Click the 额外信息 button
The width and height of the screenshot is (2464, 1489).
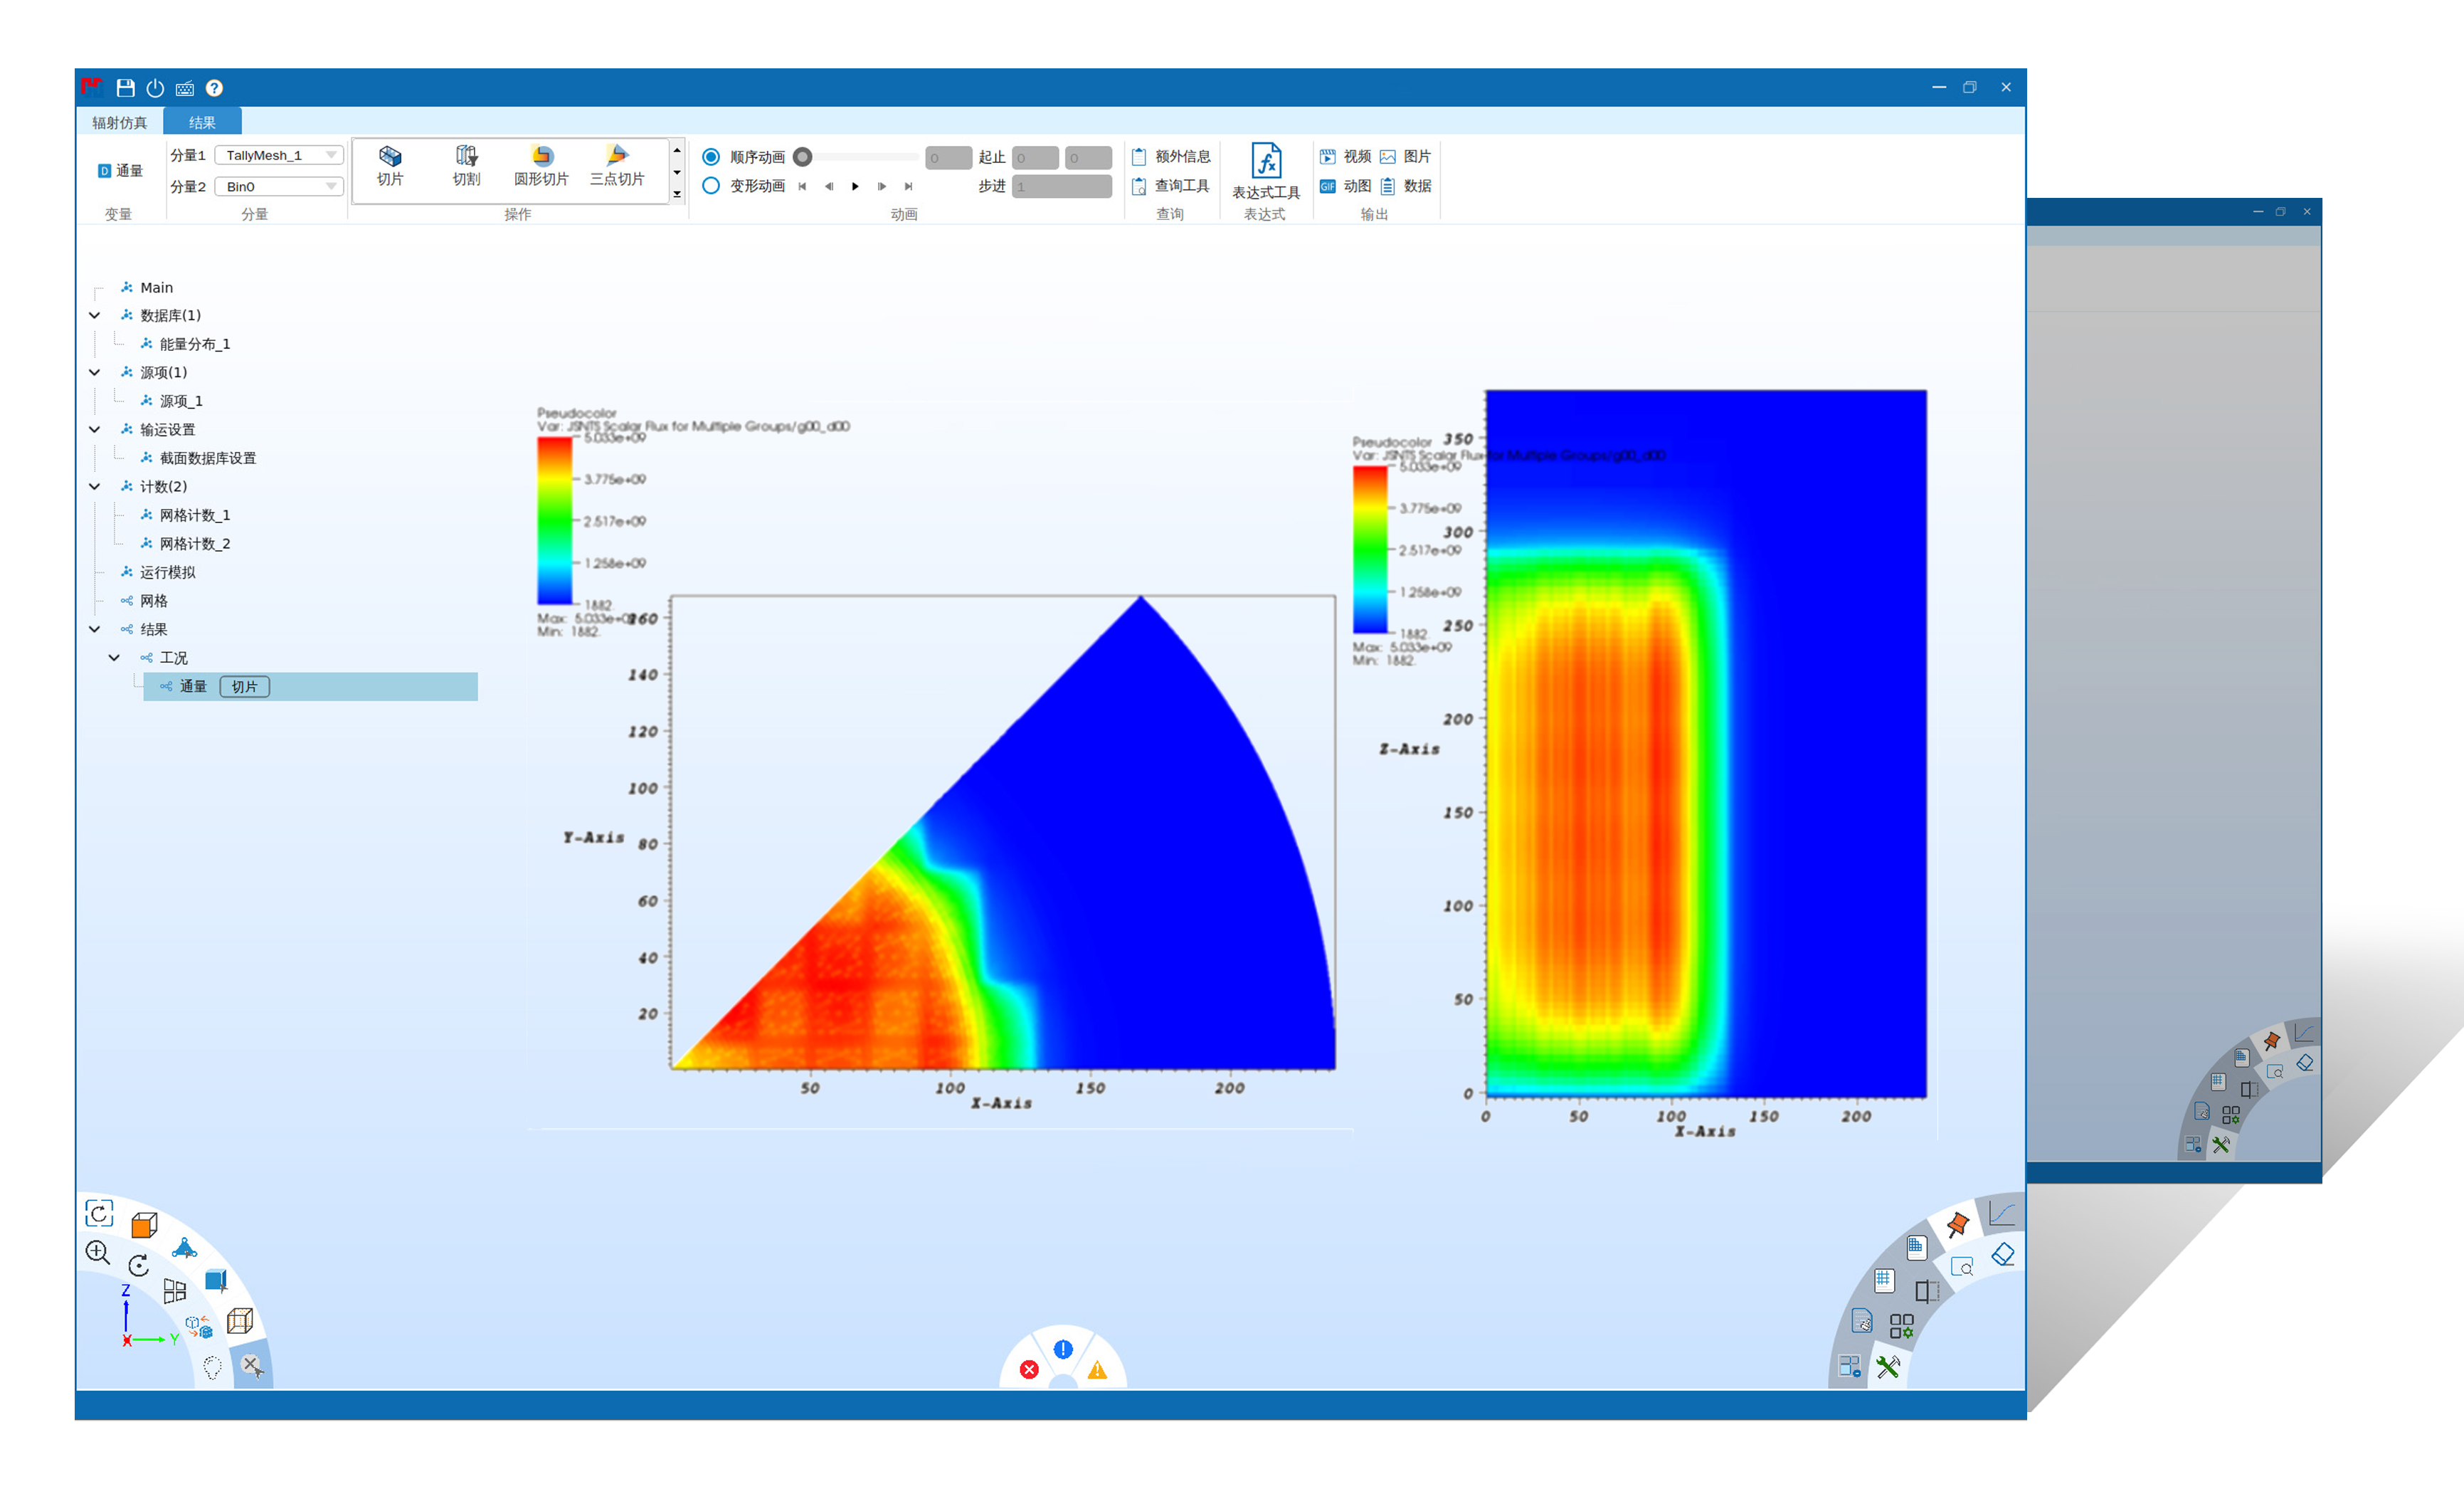[x=1171, y=157]
